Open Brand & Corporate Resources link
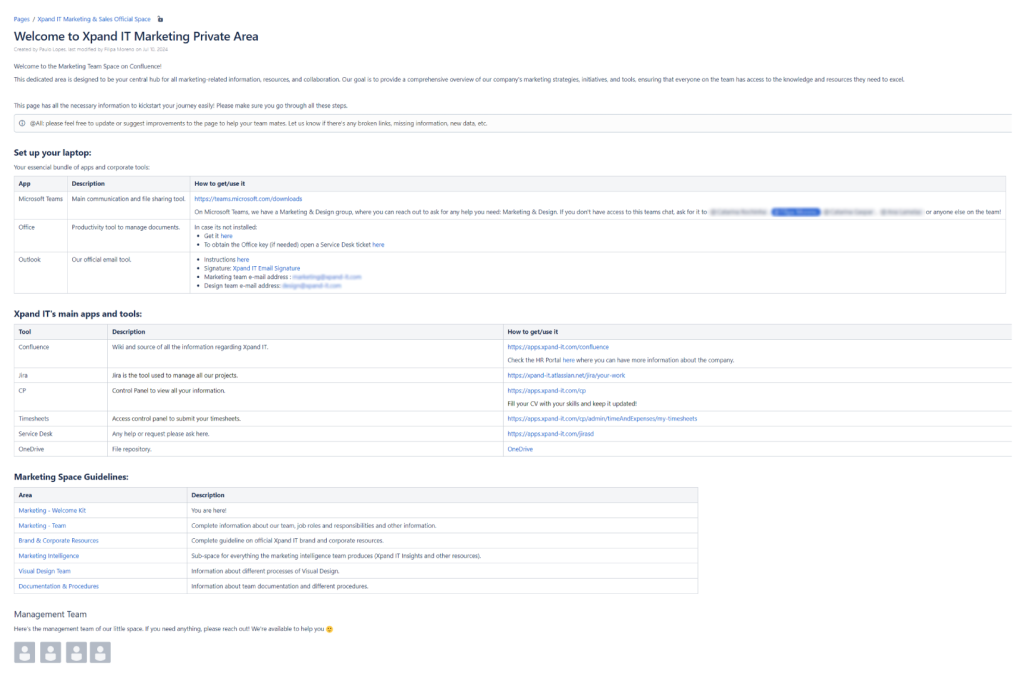 (58, 540)
